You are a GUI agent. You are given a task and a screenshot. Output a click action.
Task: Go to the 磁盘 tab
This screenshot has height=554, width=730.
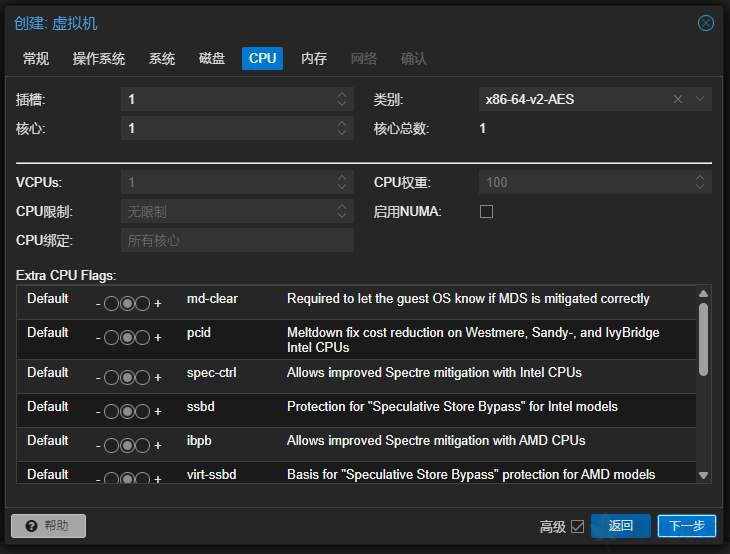tap(212, 59)
